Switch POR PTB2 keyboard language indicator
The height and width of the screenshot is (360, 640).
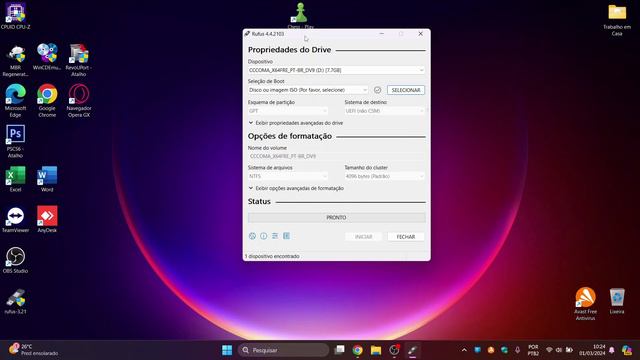(x=533, y=350)
